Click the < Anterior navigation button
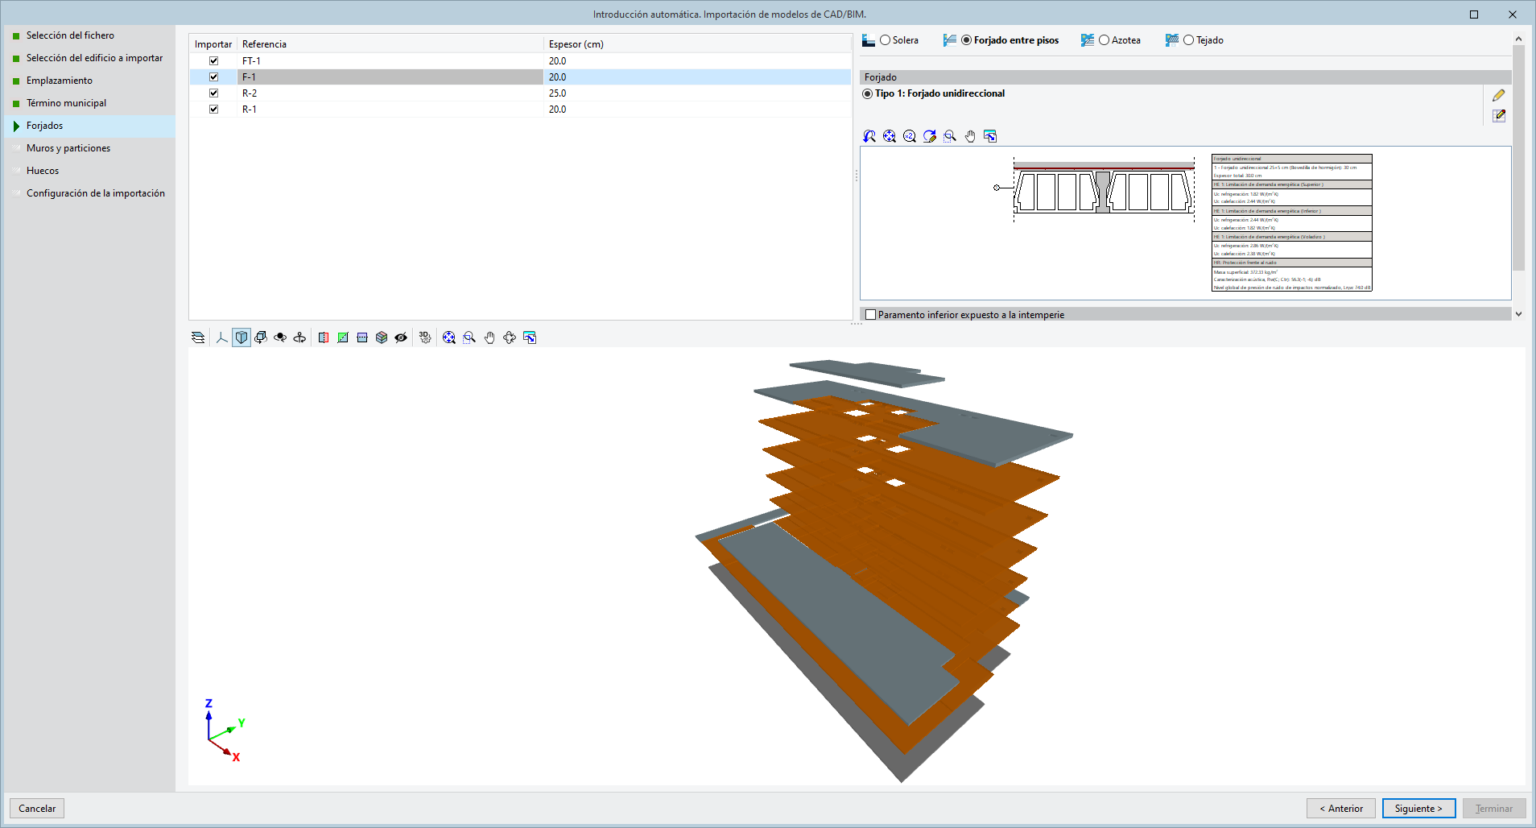 (1340, 808)
